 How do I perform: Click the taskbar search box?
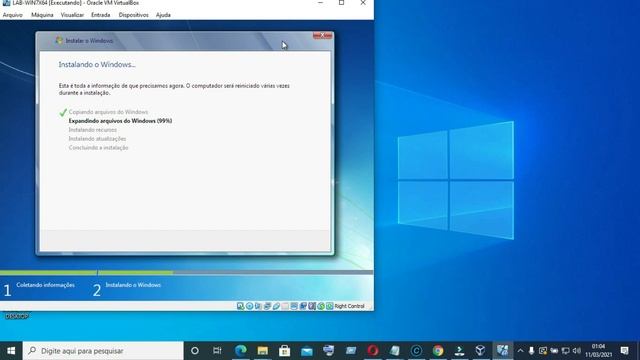pyautogui.click(x=103, y=351)
